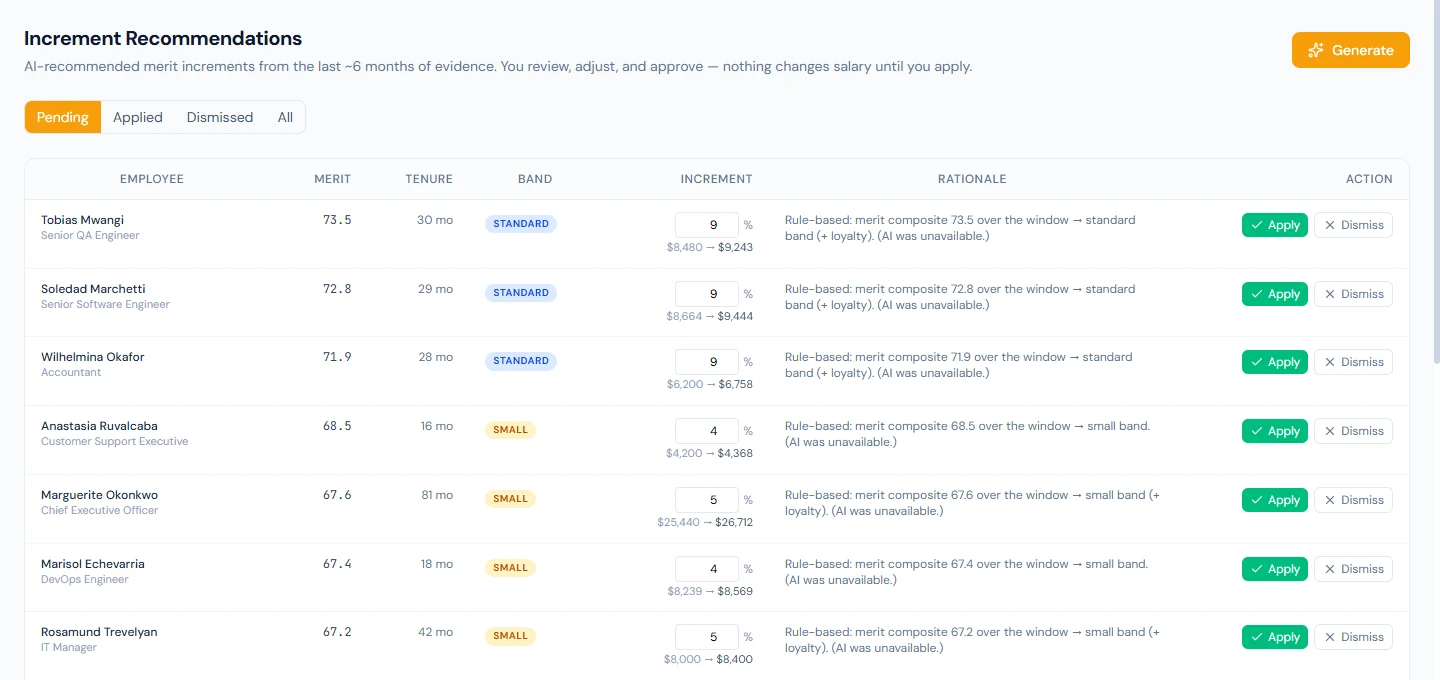Click Tobias Mwangi's Standard band badge
The height and width of the screenshot is (680, 1440).
[521, 224]
